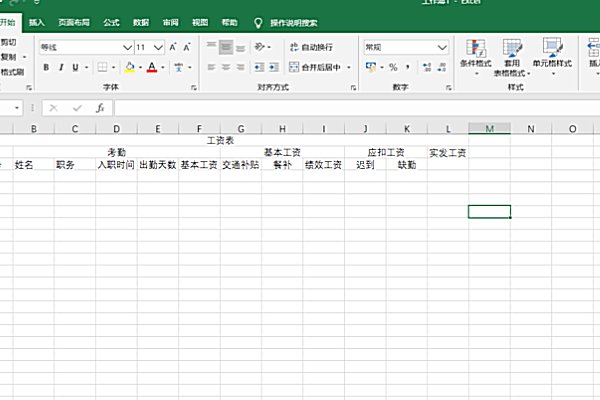Click 剪切 cut button
The image size is (600, 400).
coord(8,42)
